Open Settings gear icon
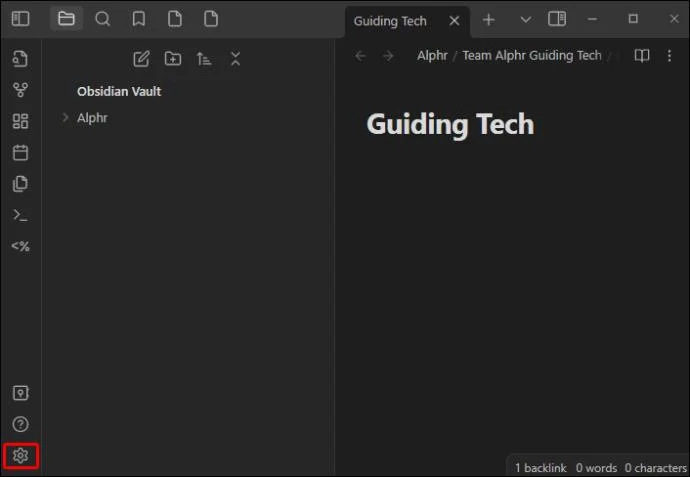The width and height of the screenshot is (690, 477). (20, 455)
